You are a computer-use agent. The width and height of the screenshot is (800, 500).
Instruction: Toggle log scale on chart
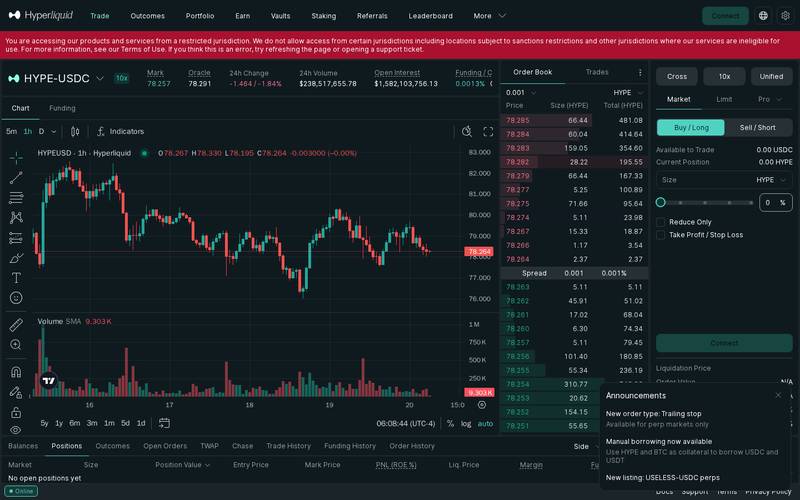pos(466,423)
